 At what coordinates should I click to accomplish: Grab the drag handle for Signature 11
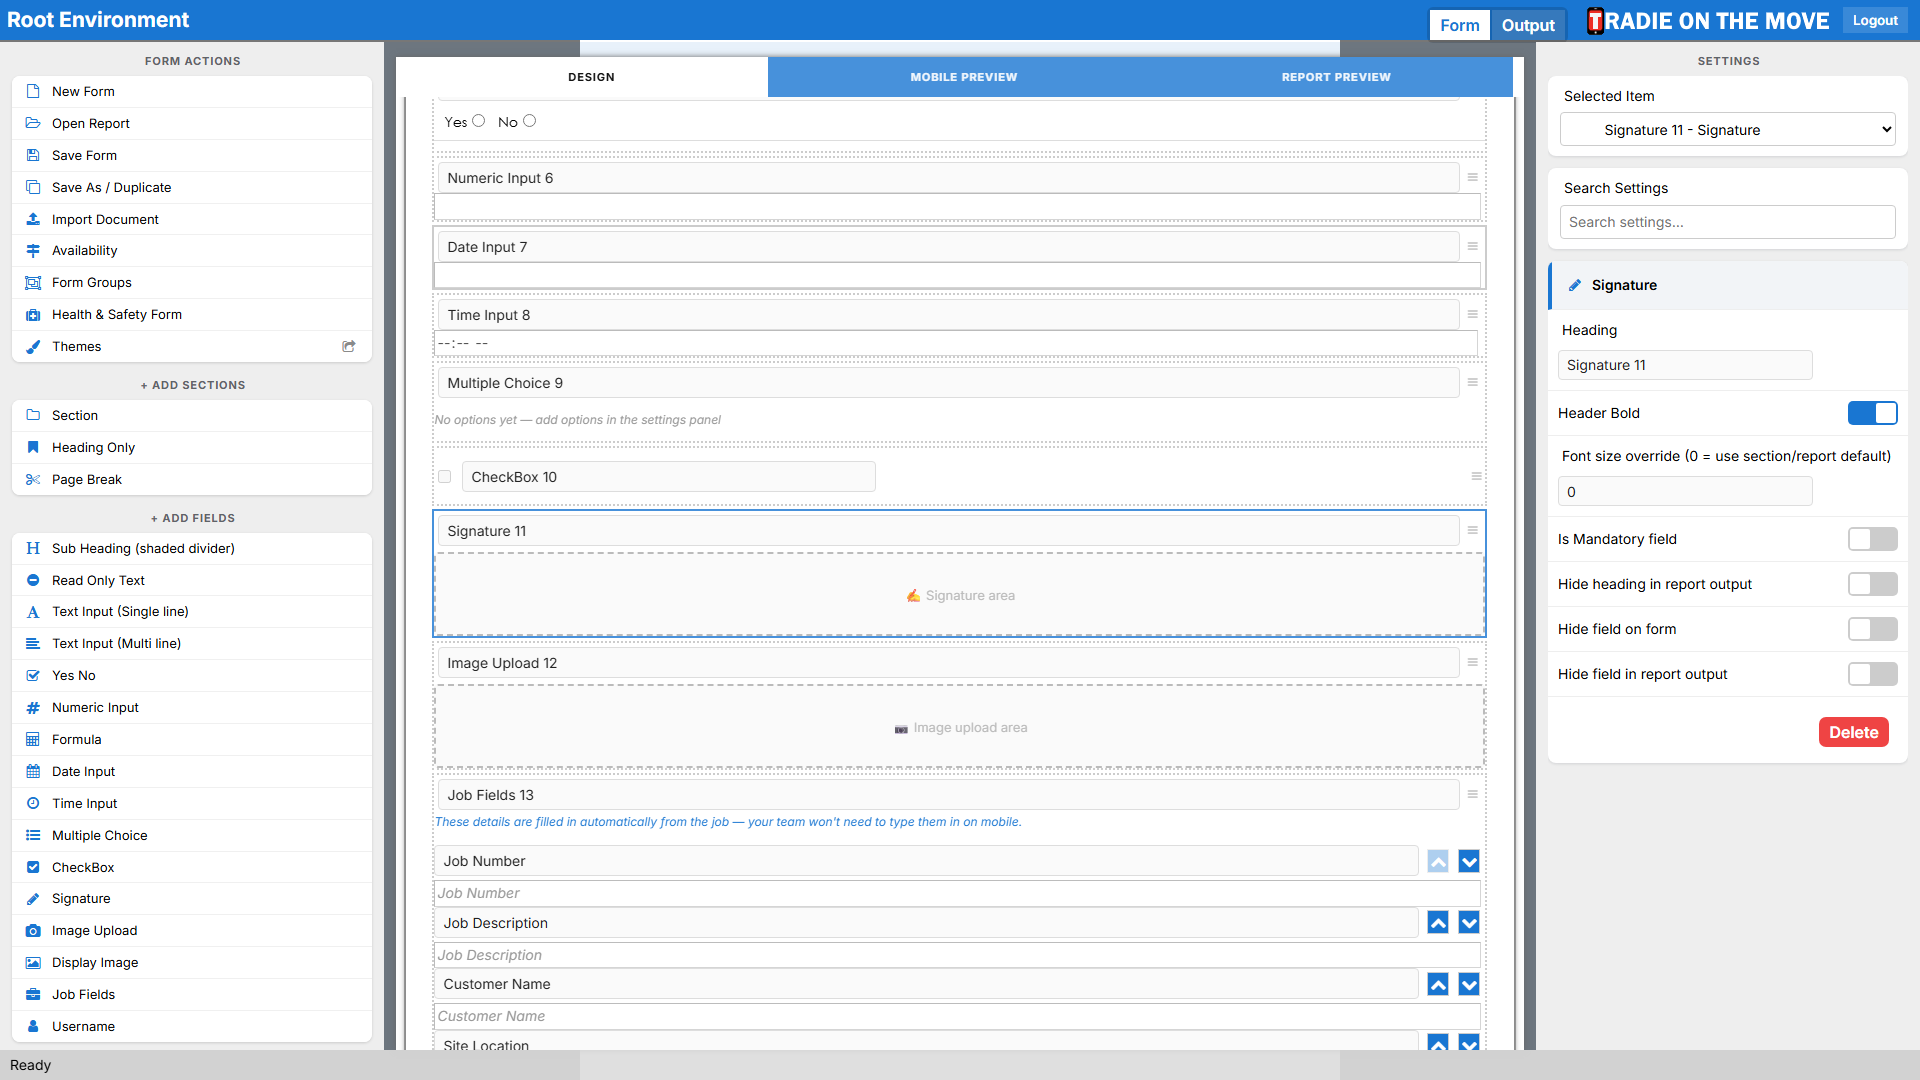pos(1472,530)
